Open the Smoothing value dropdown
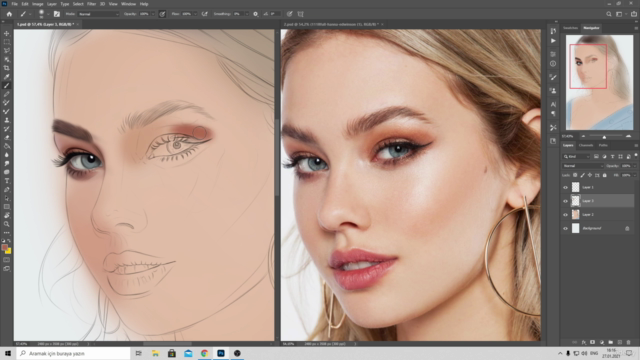Image resolution: width=640 pixels, height=360 pixels. [247, 14]
